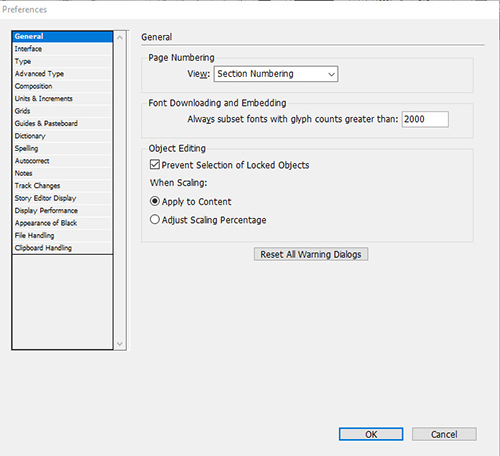Confirm preferences with OK button
The width and height of the screenshot is (500, 456).
tap(371, 434)
